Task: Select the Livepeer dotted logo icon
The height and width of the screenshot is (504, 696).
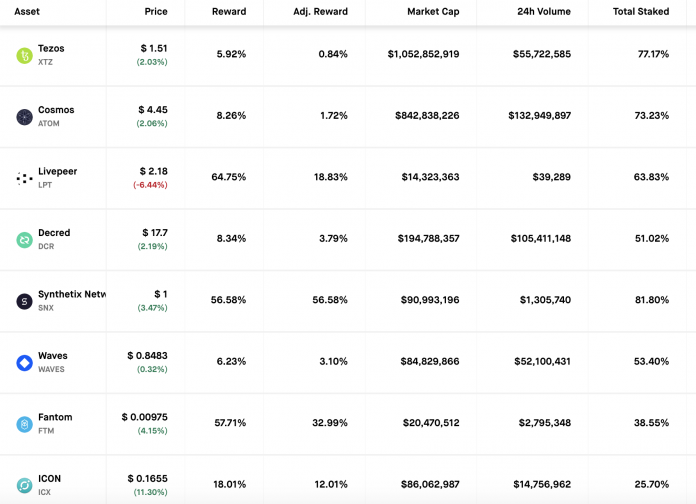Action: (x=24, y=178)
